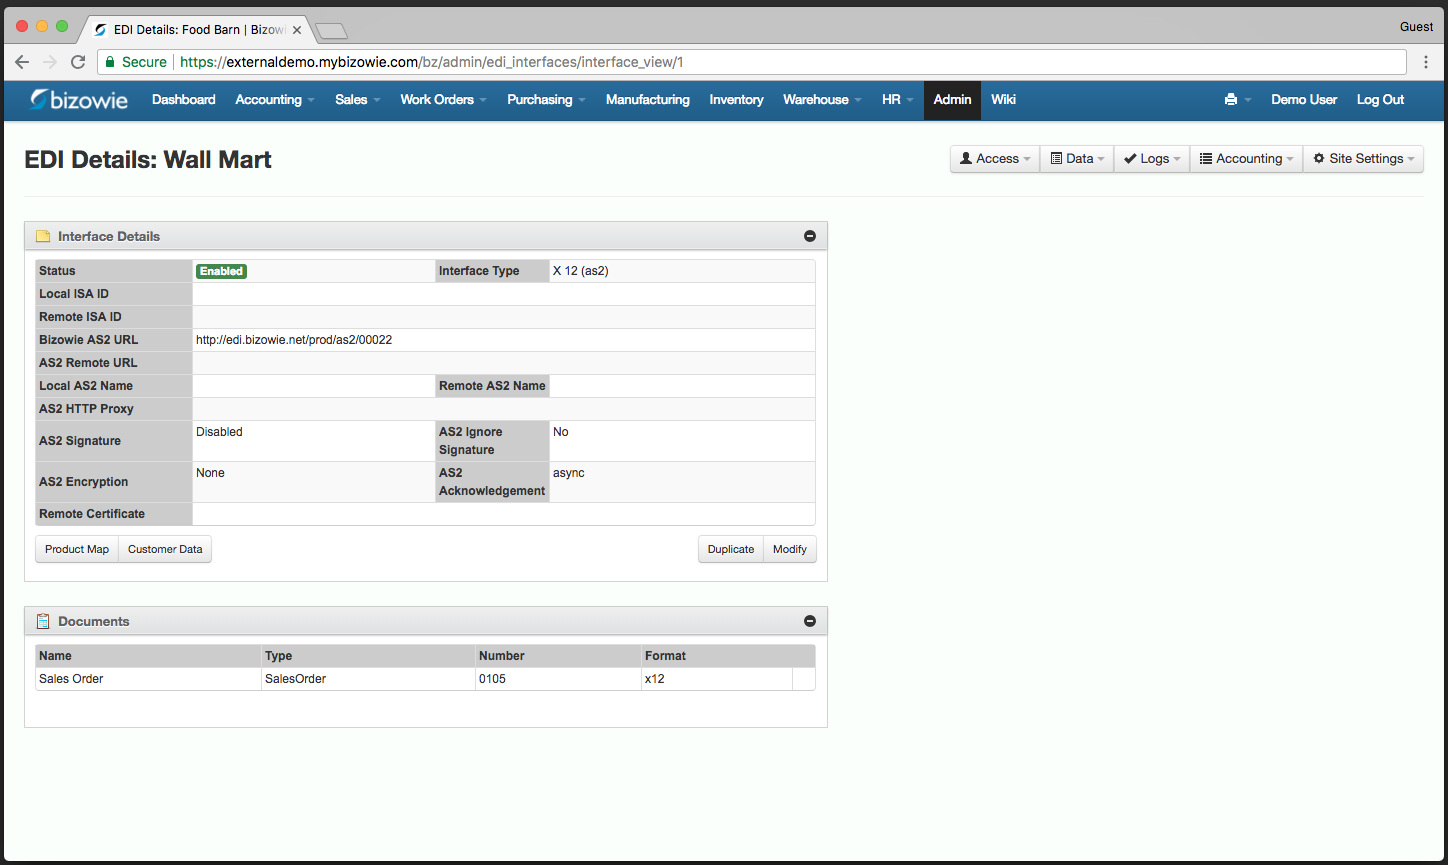
Task: Expand the Work Orders menu
Action: pos(443,100)
